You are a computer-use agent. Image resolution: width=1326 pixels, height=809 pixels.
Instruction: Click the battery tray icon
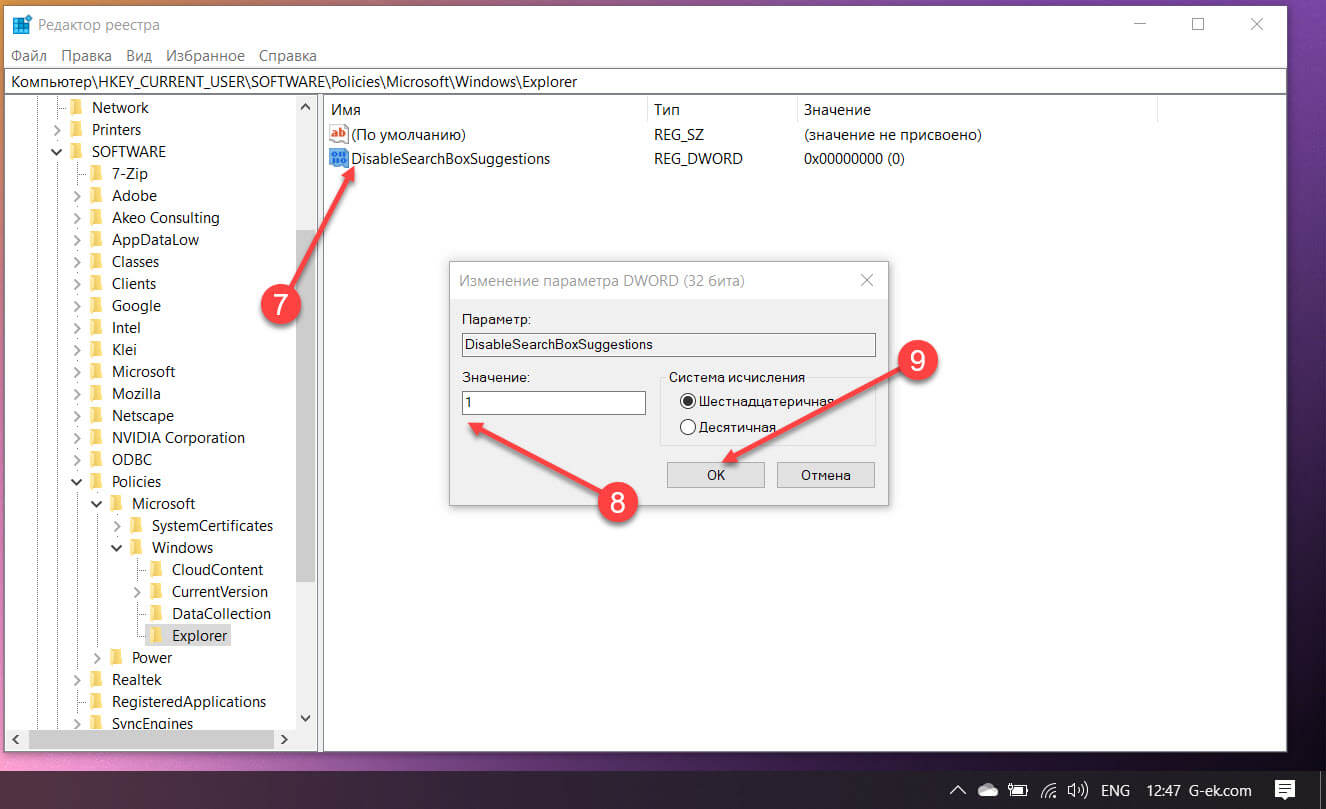coord(1019,790)
